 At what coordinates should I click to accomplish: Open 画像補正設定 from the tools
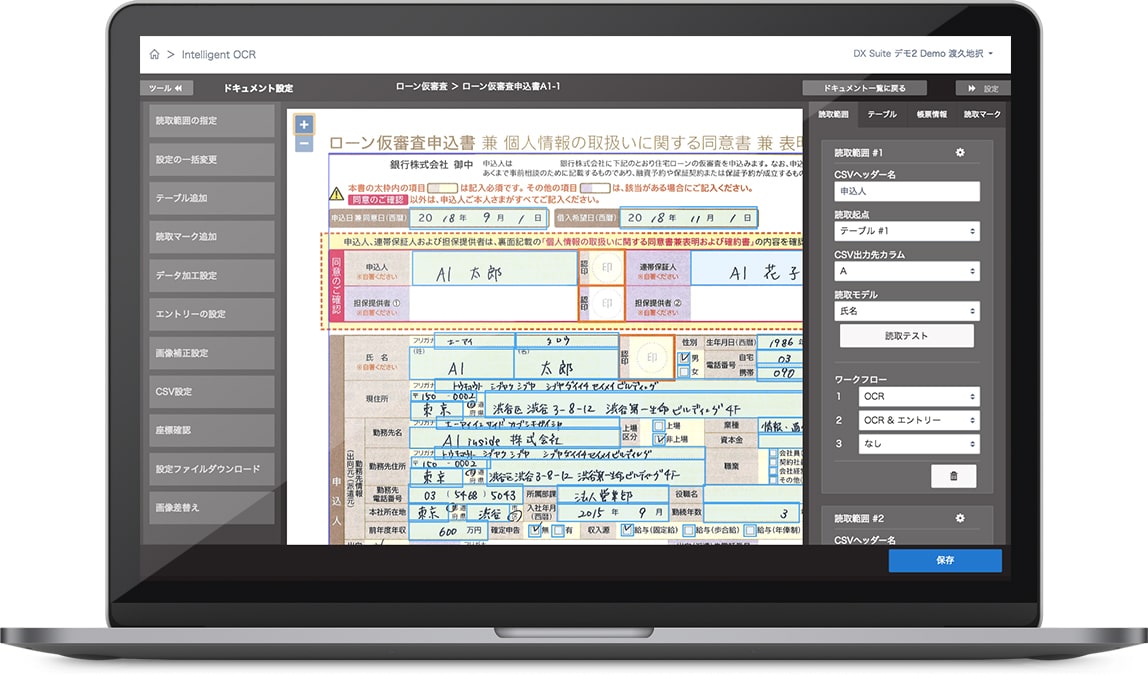[x=212, y=353]
